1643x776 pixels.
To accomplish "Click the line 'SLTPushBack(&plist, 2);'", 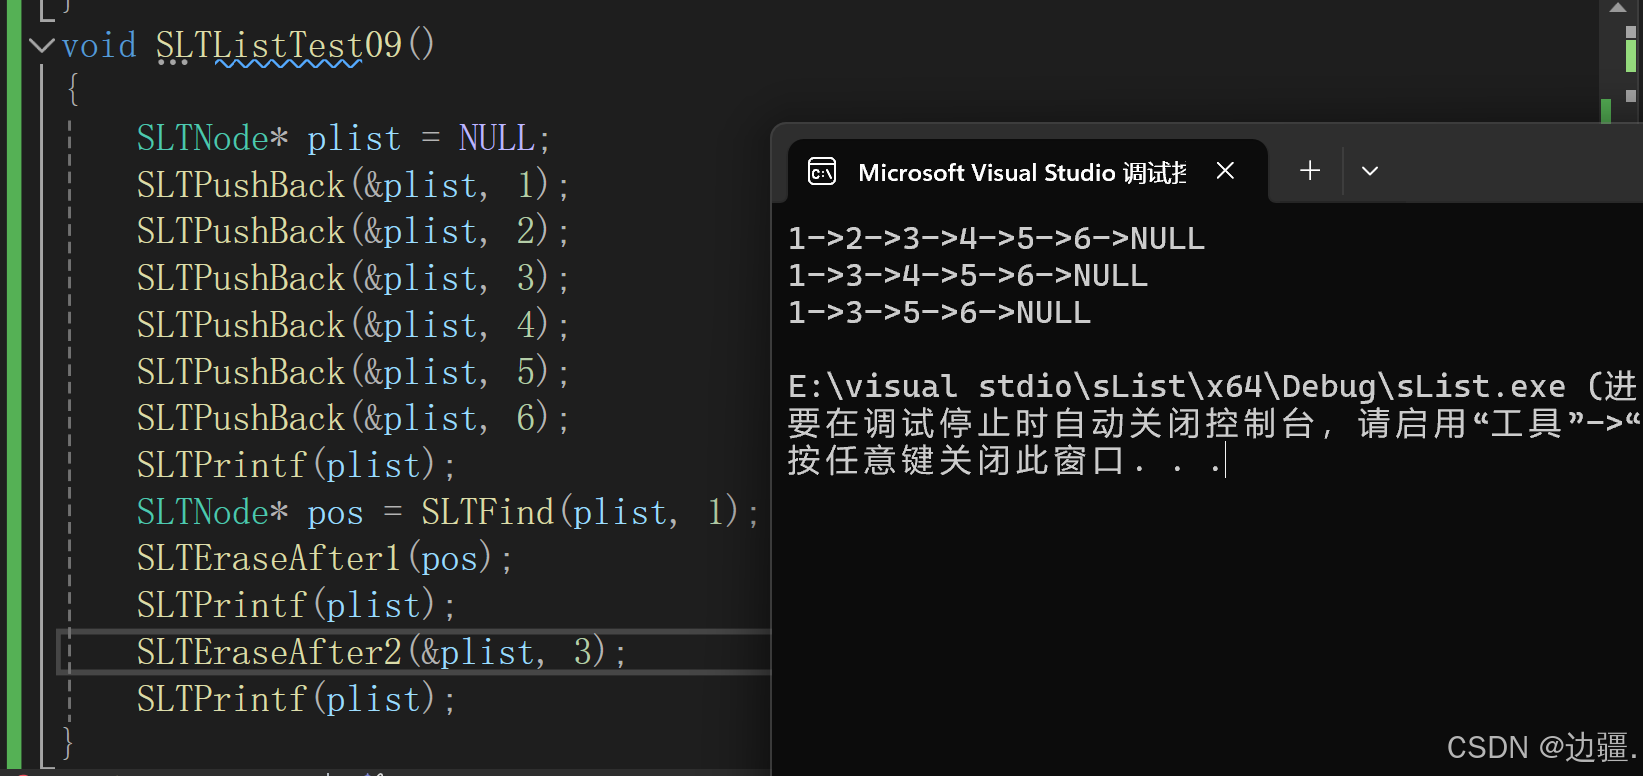I will (x=353, y=232).
